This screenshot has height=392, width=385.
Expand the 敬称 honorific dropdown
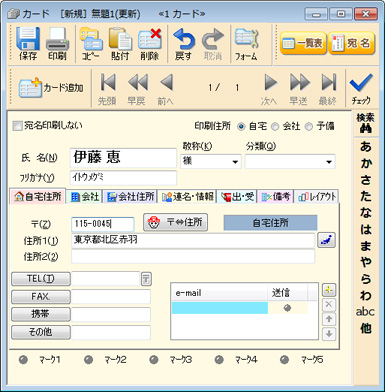235,162
